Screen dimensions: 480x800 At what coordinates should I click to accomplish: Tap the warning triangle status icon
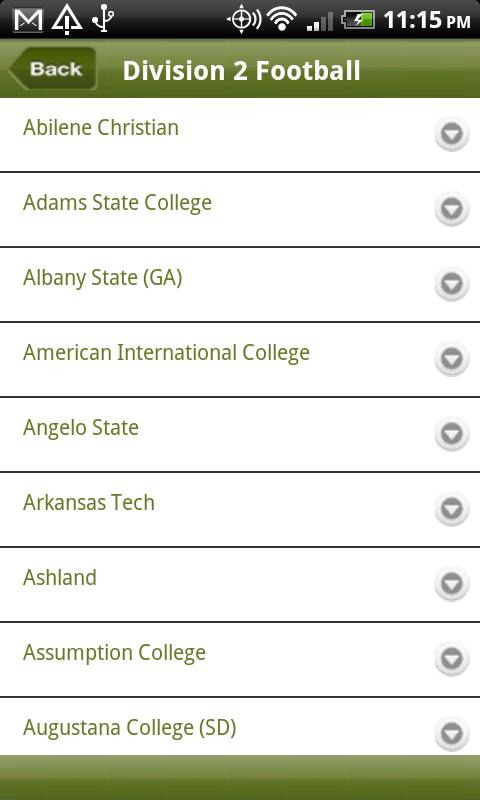[x=67, y=20]
